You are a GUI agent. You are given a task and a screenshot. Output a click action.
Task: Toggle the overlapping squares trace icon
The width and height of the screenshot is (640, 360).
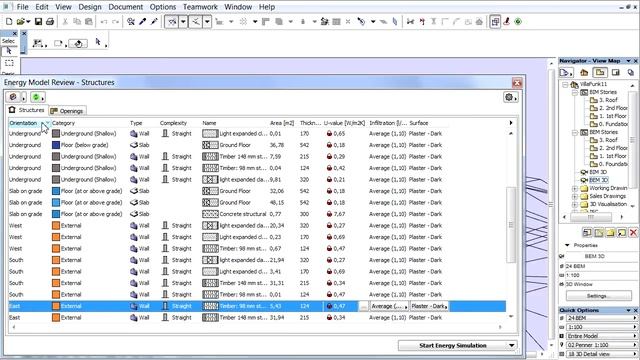click(x=495, y=22)
